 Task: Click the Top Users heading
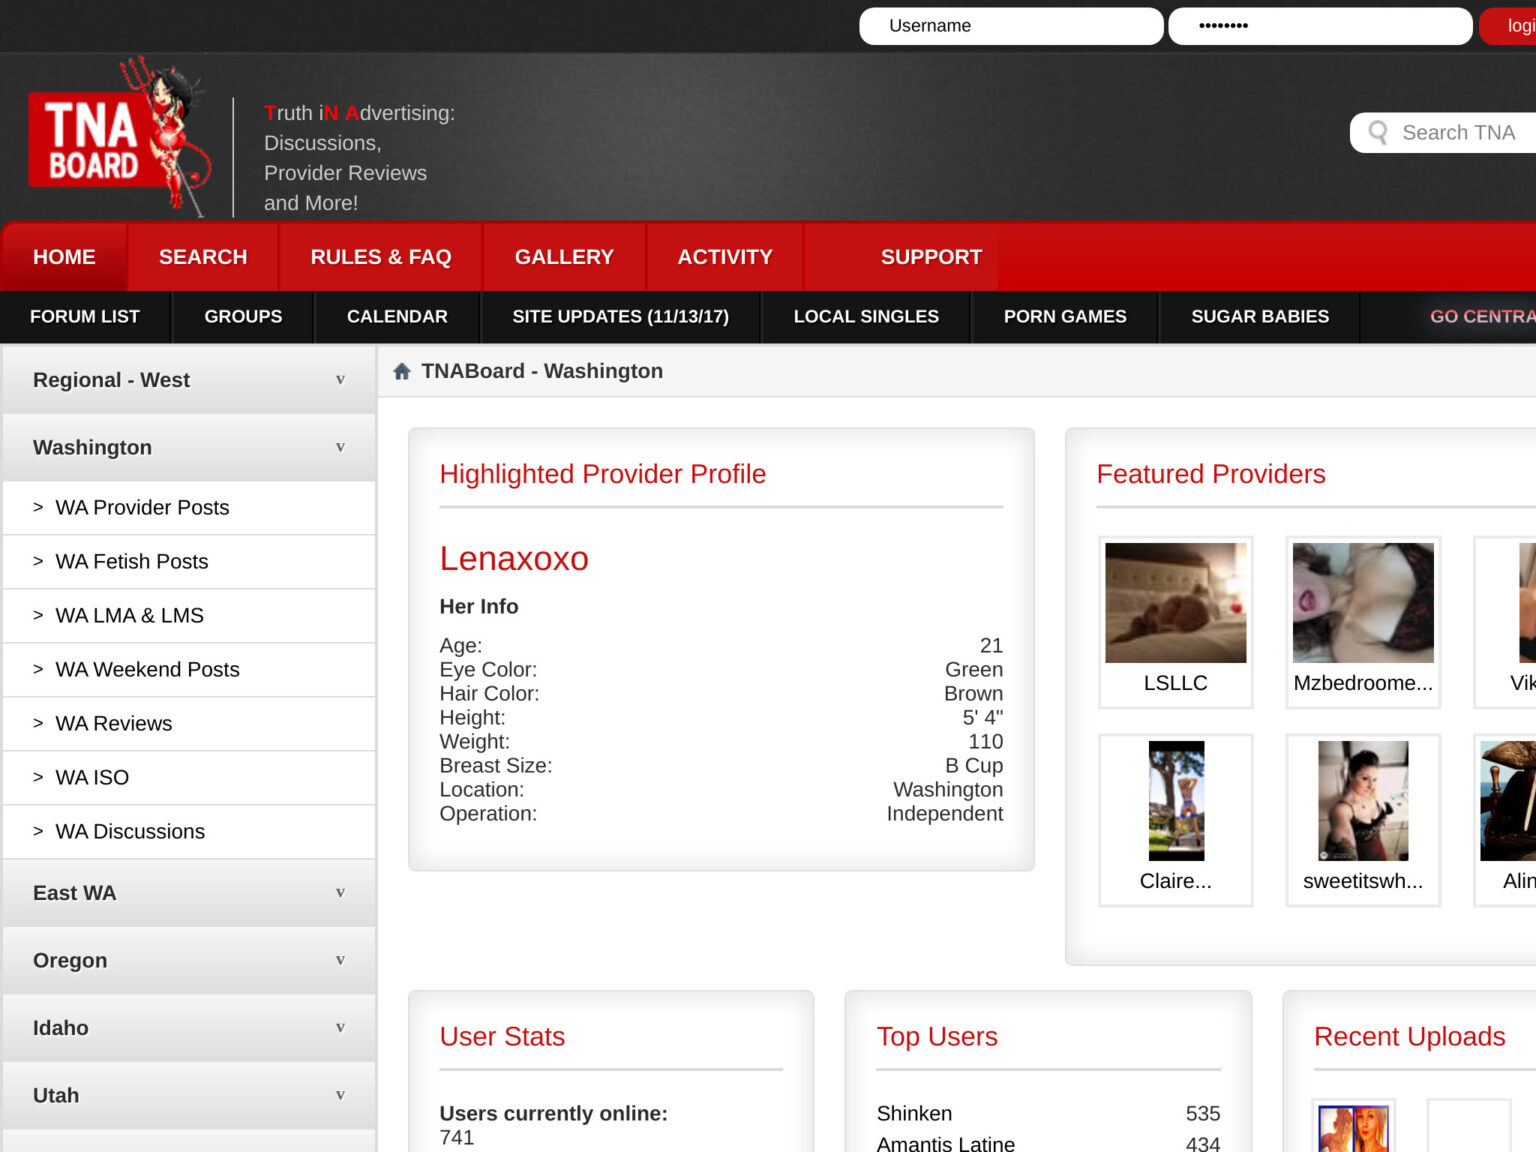pos(937,1037)
